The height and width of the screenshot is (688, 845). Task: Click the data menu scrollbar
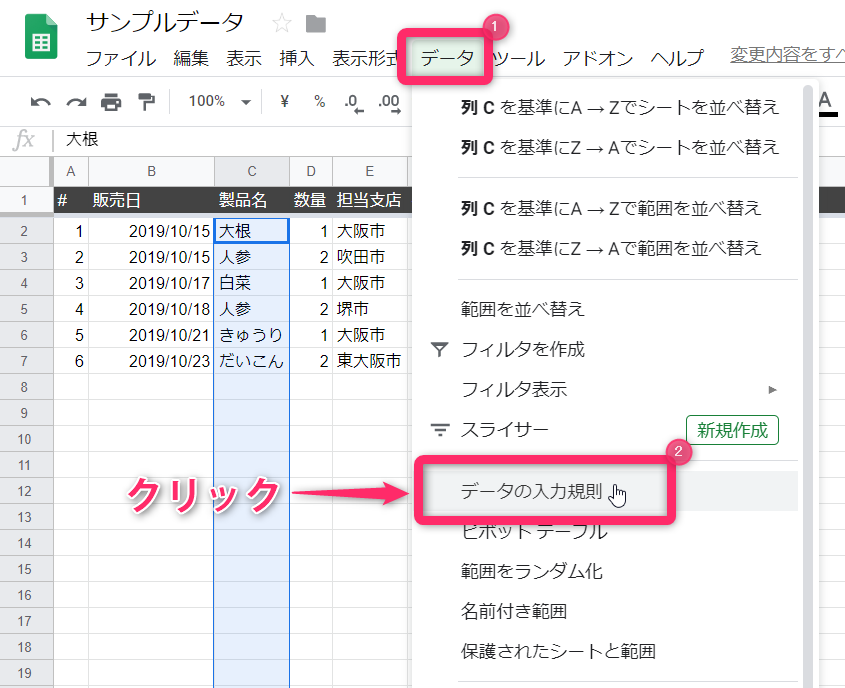(807, 385)
